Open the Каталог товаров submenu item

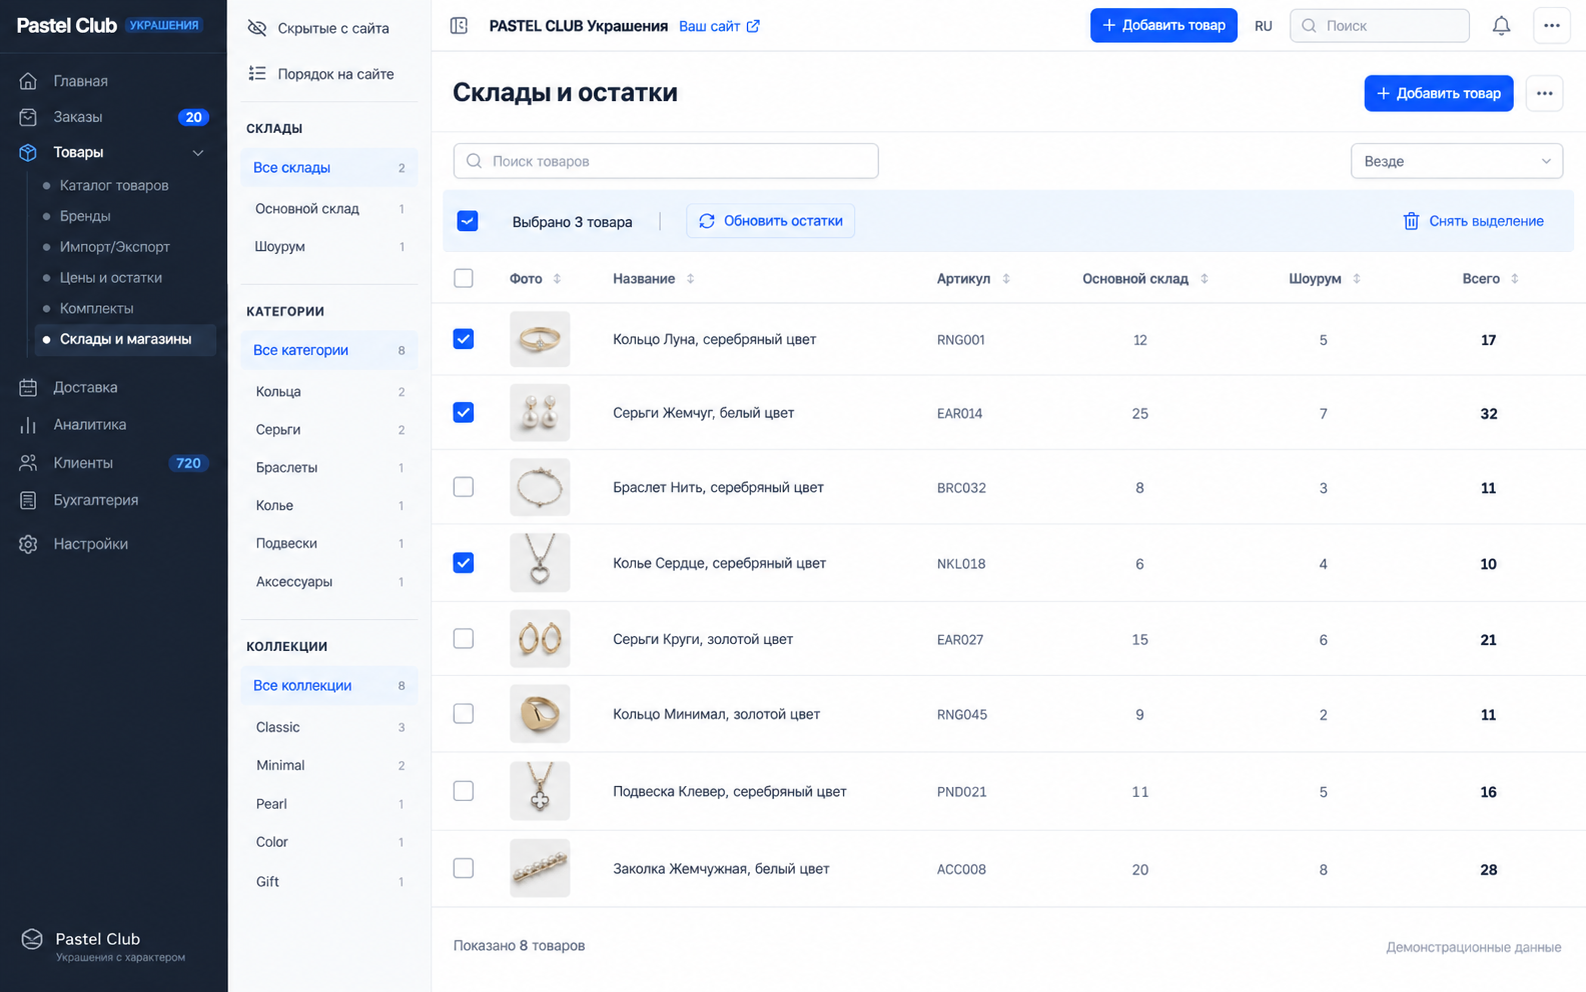(x=114, y=185)
